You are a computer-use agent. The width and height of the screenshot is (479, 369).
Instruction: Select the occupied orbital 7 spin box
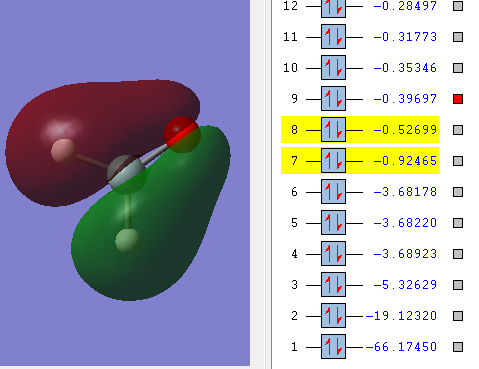(x=333, y=161)
